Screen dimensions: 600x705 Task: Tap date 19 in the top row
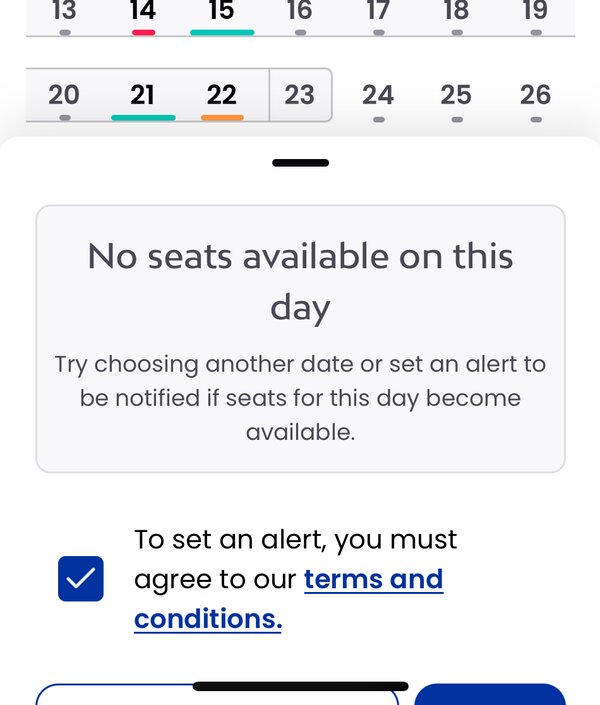(x=536, y=16)
